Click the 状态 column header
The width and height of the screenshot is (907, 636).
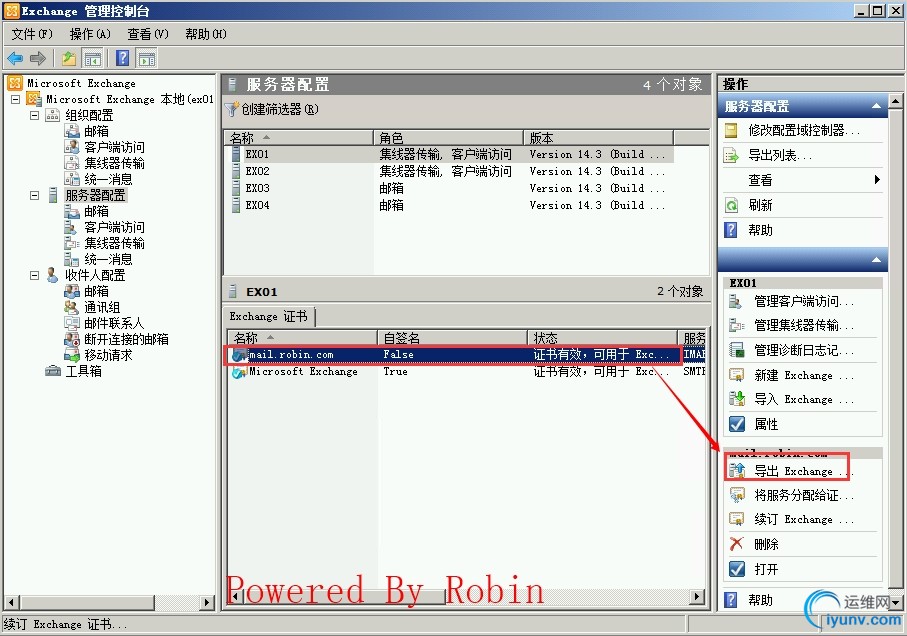603,338
